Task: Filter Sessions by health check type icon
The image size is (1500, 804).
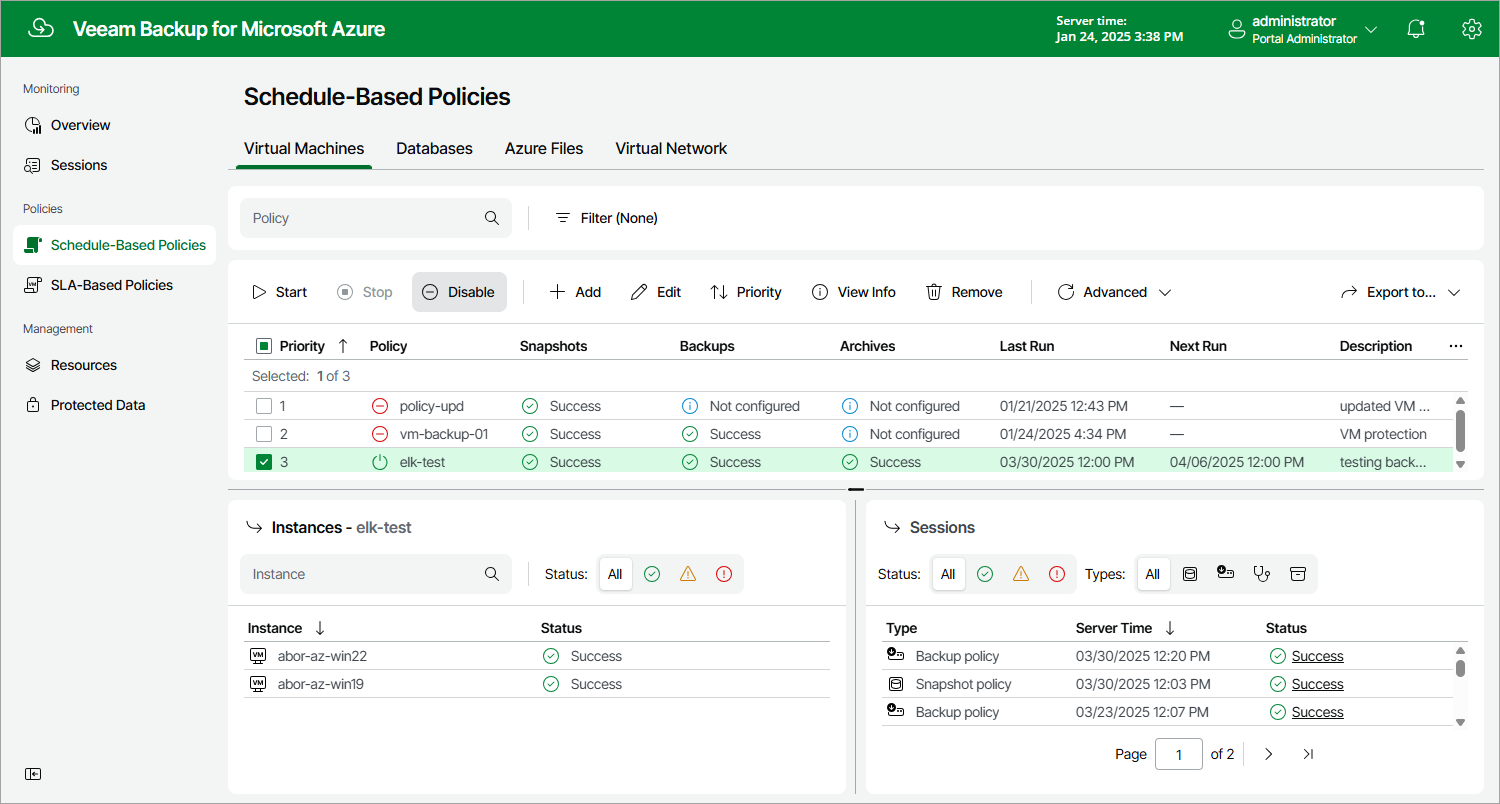Action: click(1261, 574)
